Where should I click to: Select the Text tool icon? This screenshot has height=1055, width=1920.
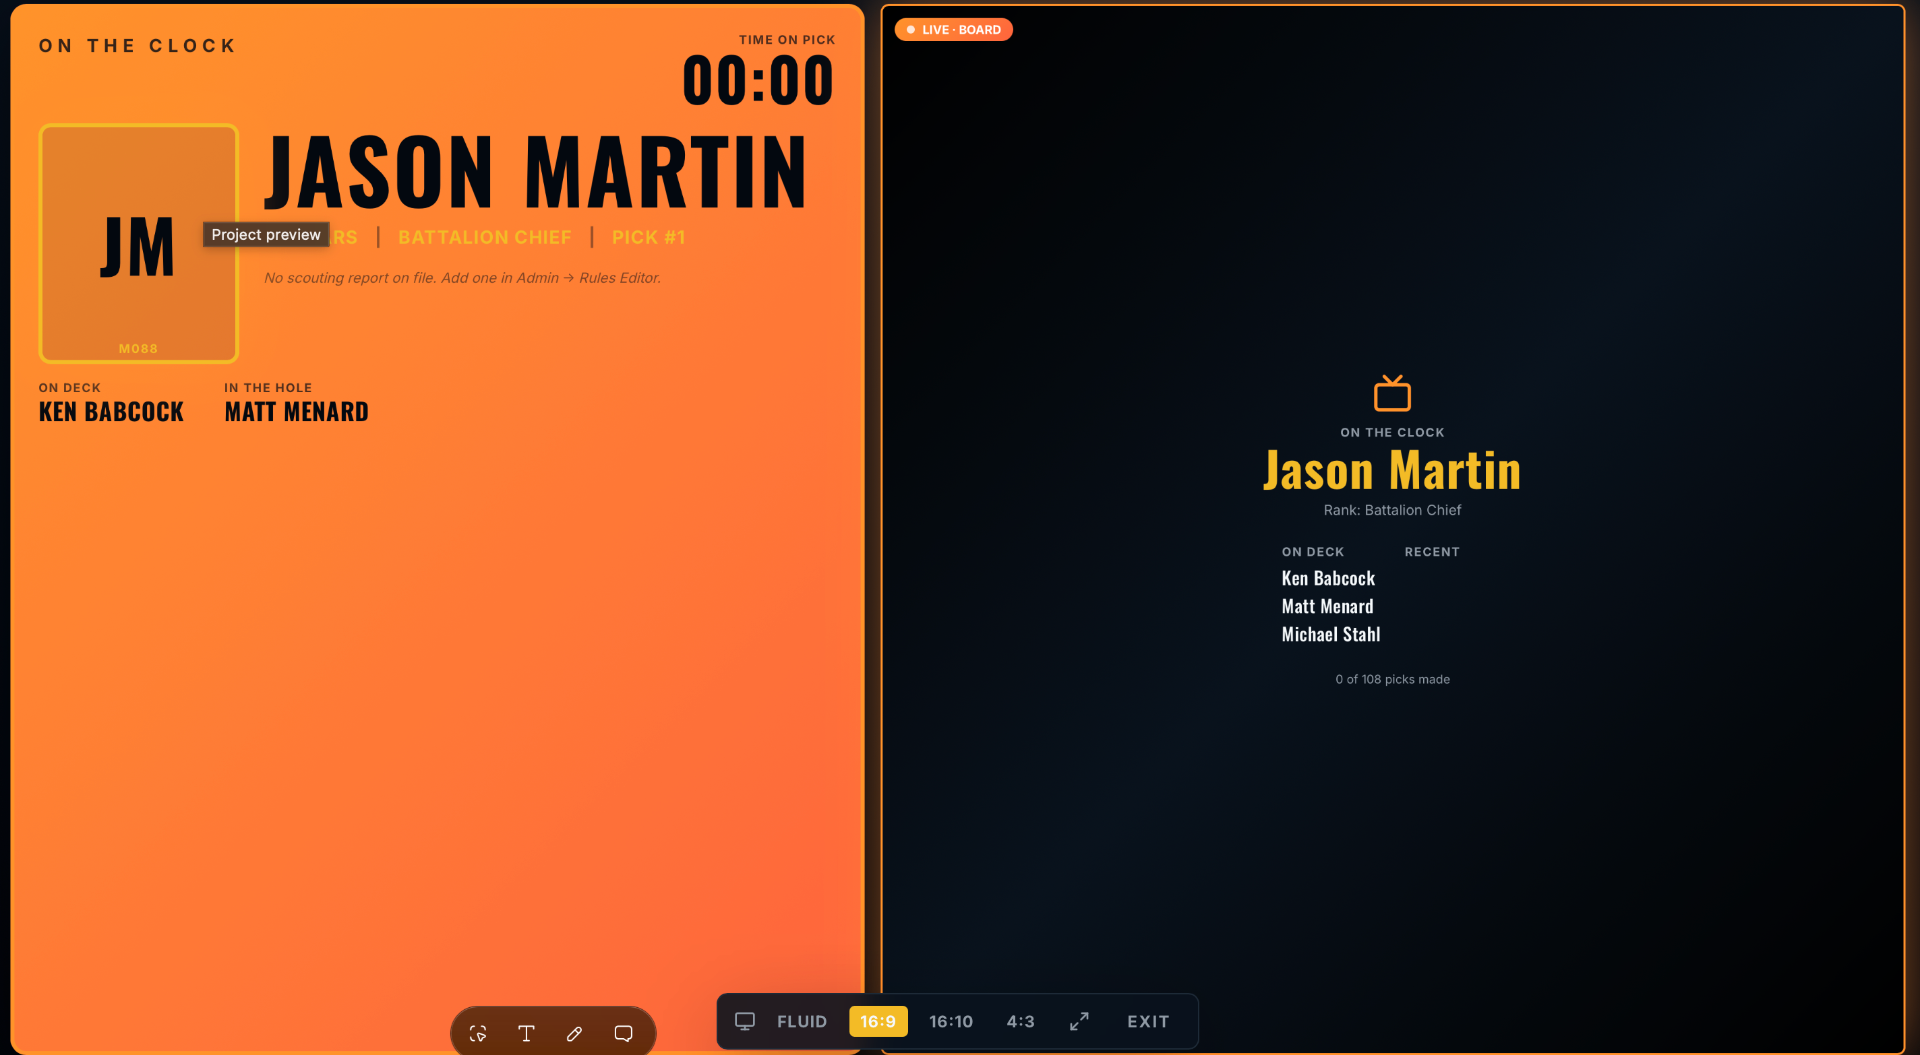coord(526,1033)
